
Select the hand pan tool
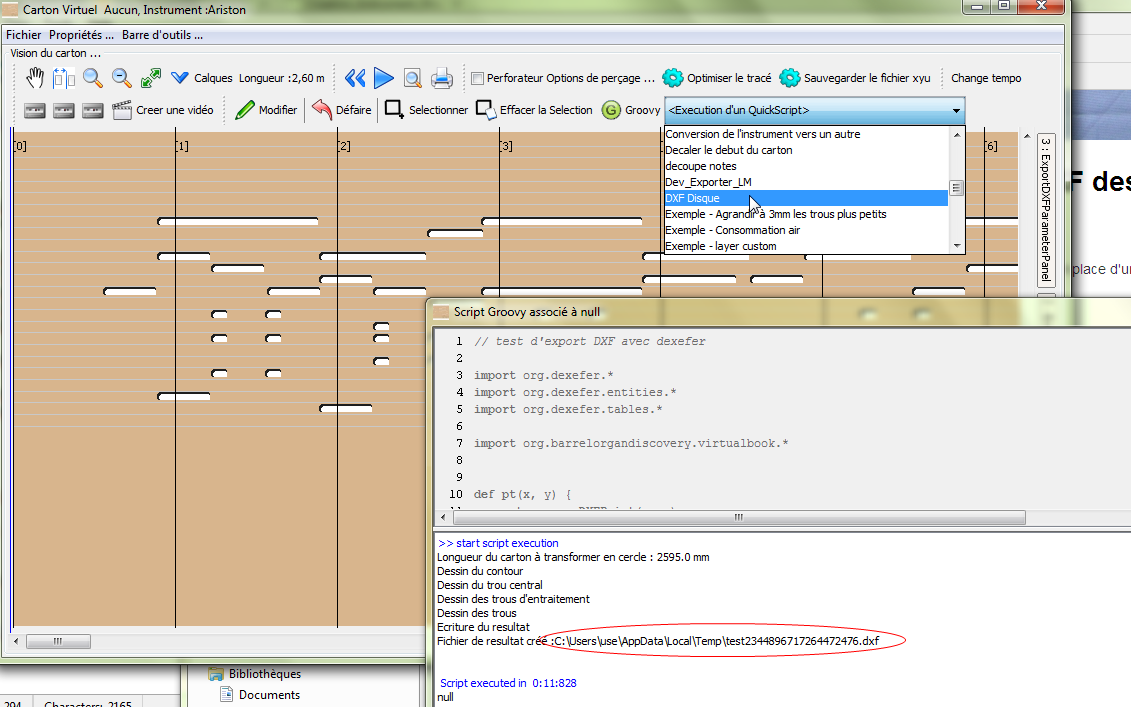click(36, 78)
